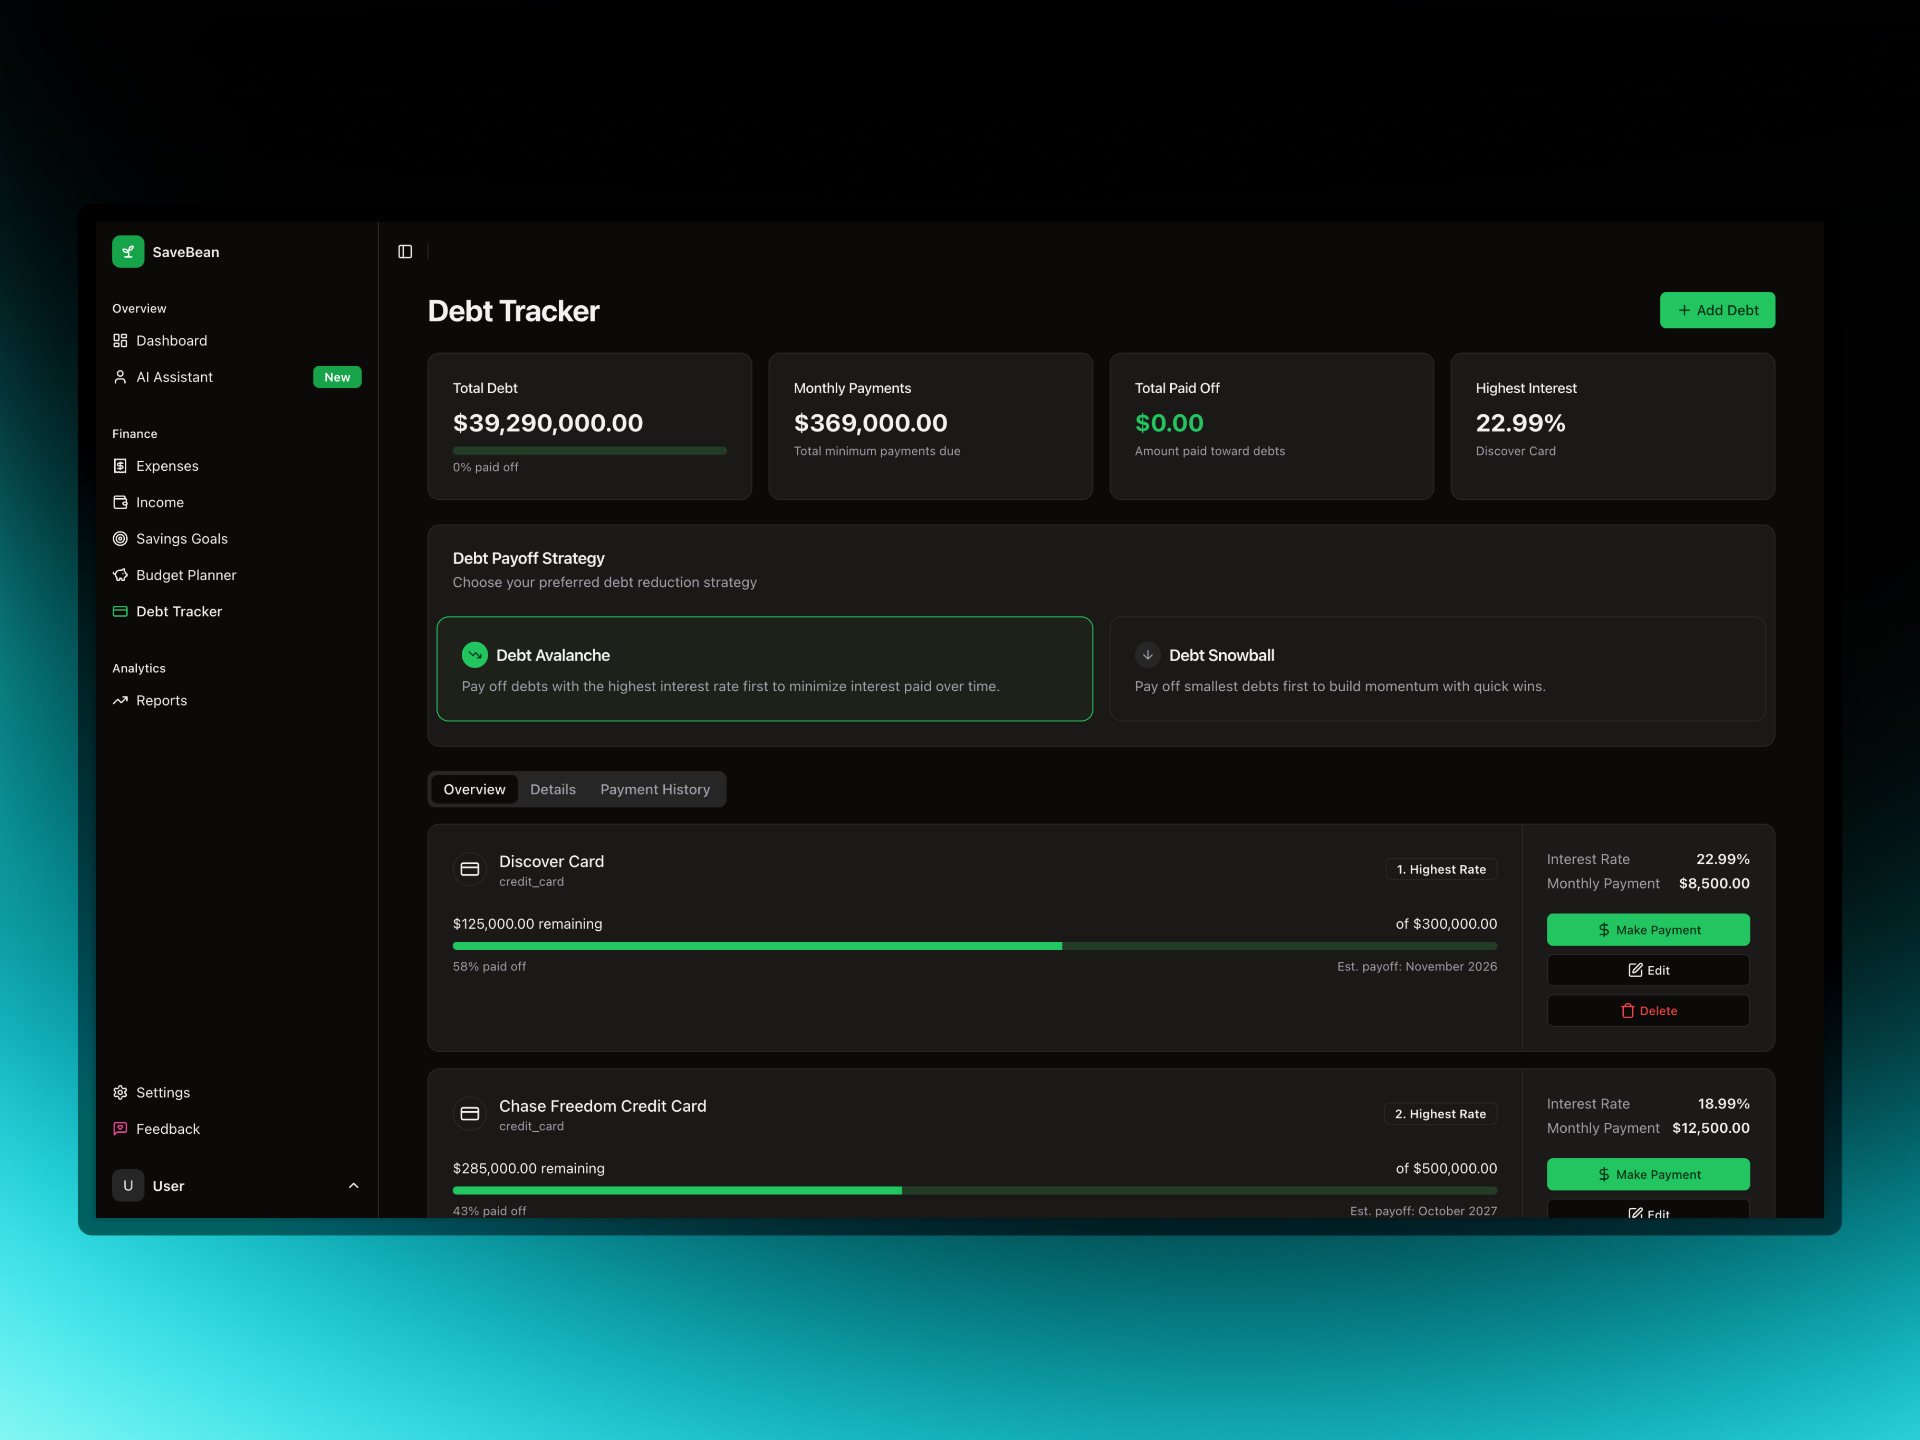Click the Chase Freedom credit card icon
The width and height of the screenshot is (1920, 1440).
[x=470, y=1114]
